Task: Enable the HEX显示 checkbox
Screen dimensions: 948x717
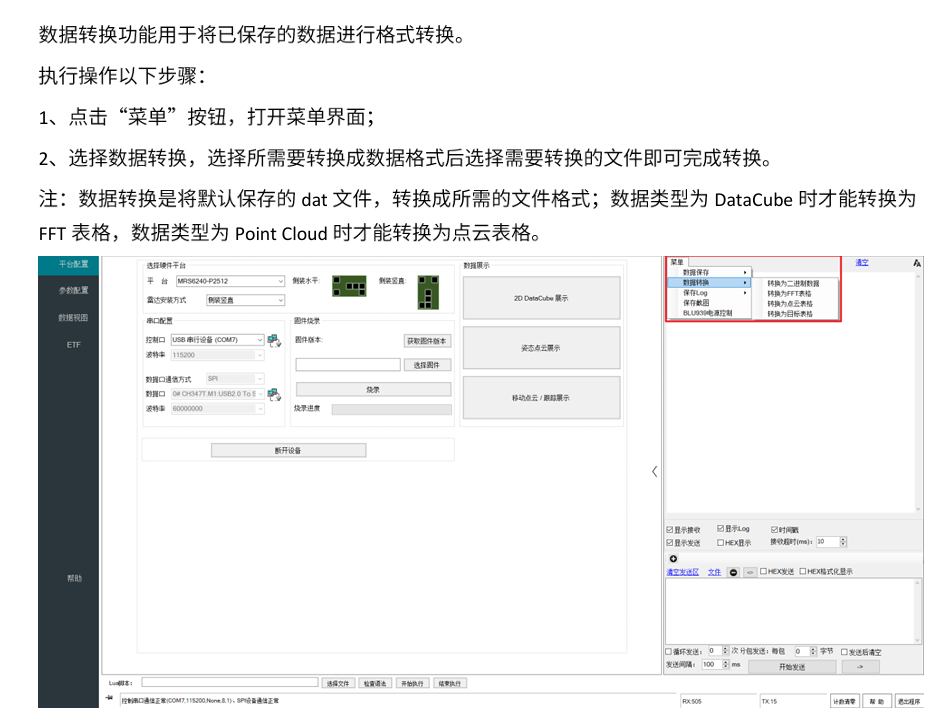Action: point(721,543)
